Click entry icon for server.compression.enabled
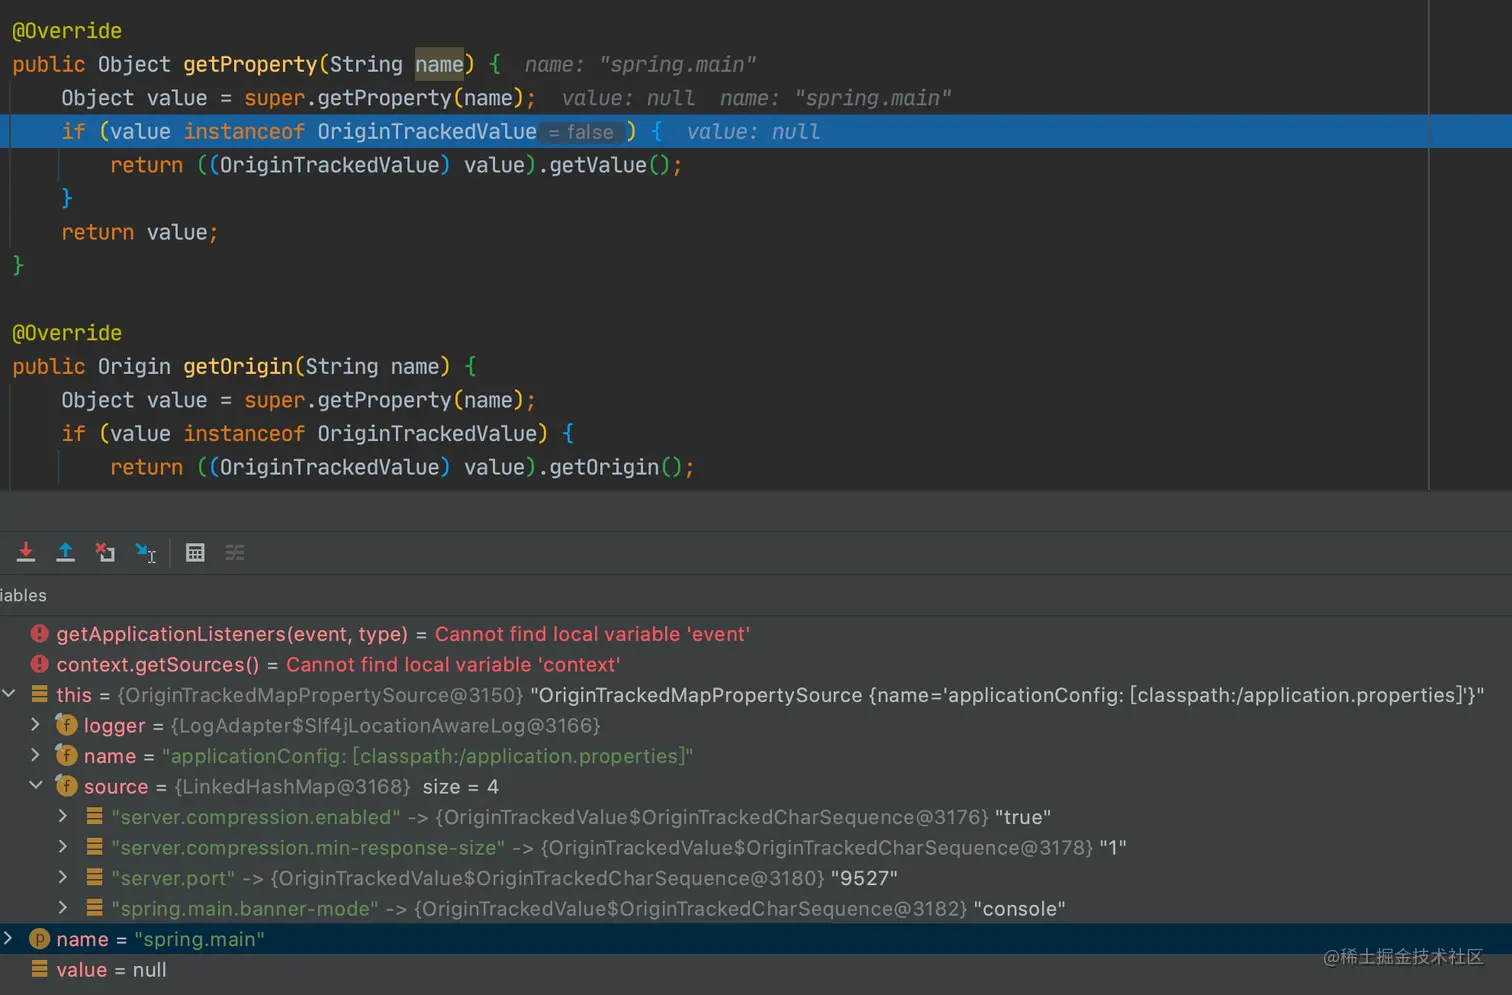This screenshot has height=995, width=1512. click(x=95, y=817)
